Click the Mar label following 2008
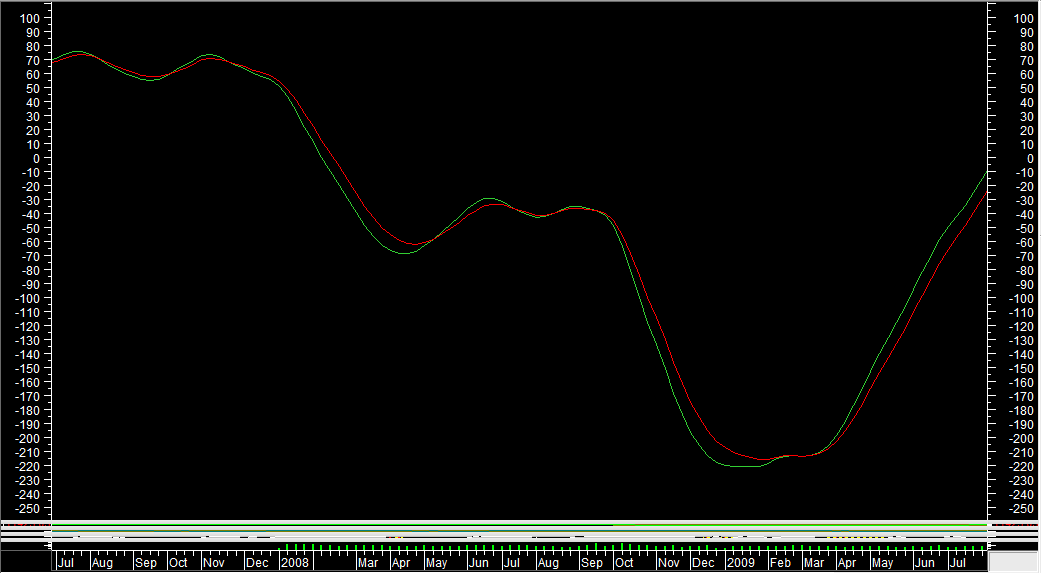1041x573 pixels. [x=368, y=562]
